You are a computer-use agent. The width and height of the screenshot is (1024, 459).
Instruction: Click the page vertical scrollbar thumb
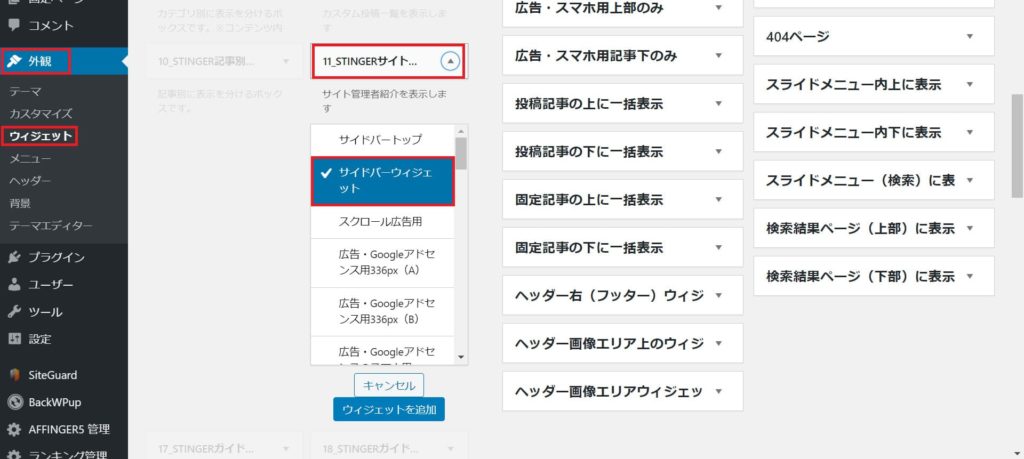tap(1017, 145)
